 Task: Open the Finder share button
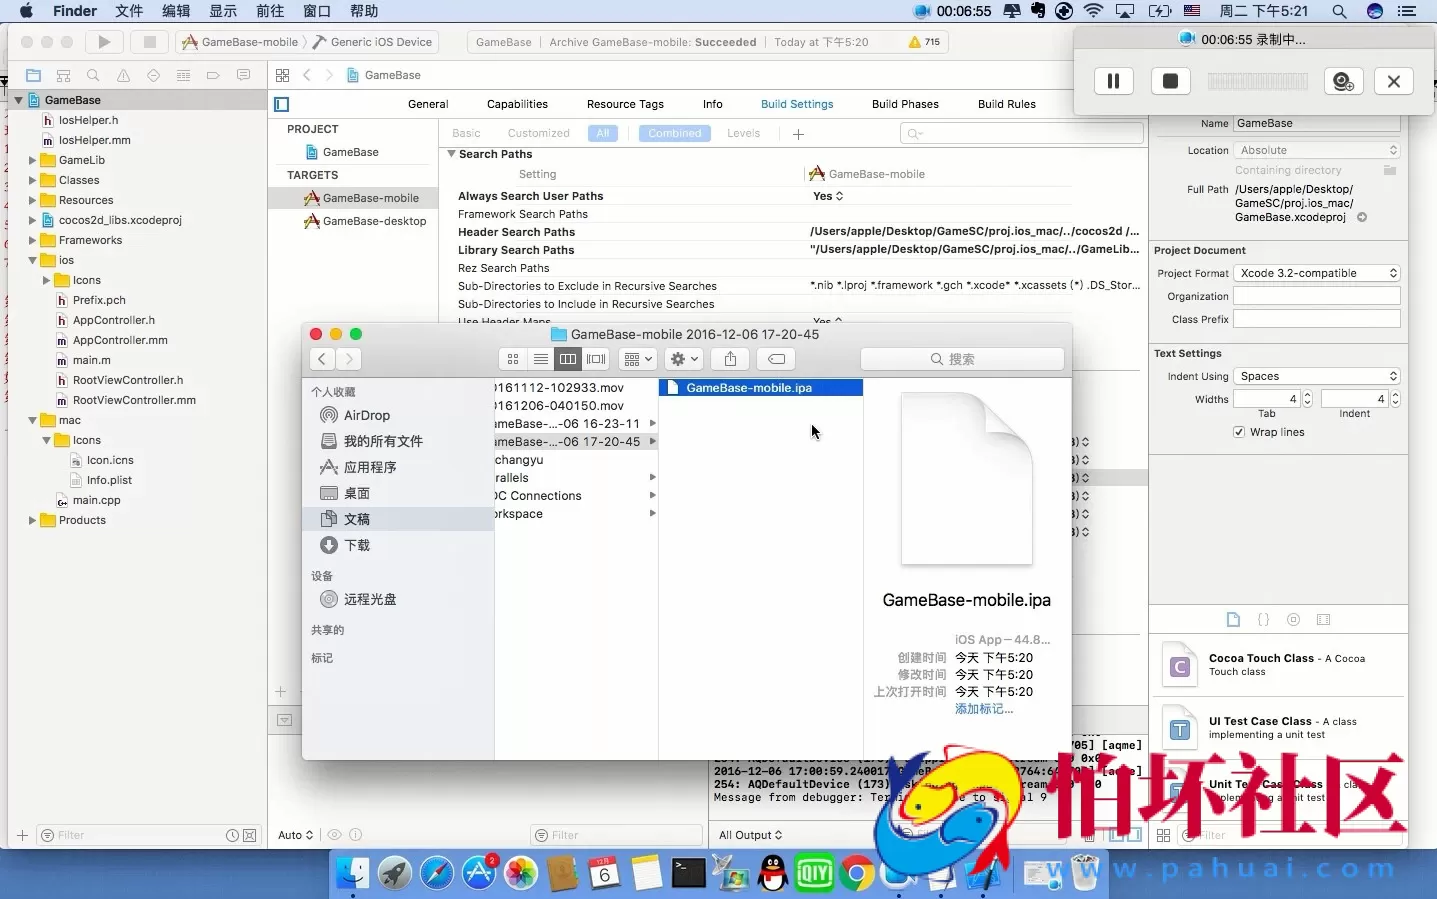pos(730,359)
